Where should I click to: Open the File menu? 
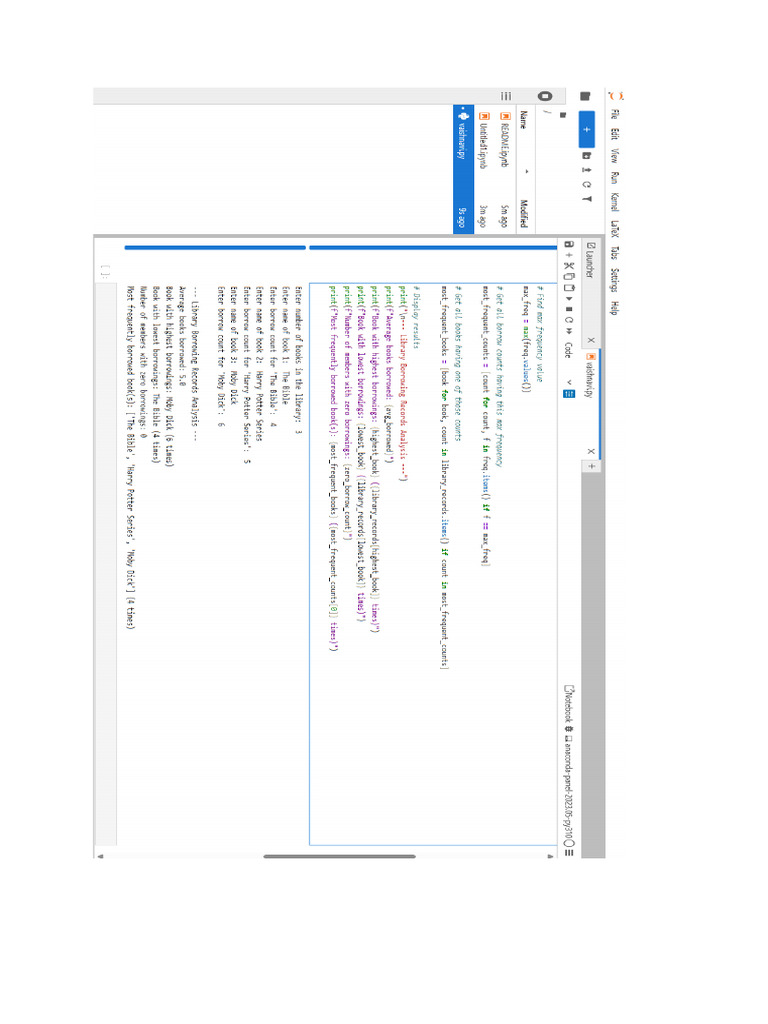pos(614,114)
